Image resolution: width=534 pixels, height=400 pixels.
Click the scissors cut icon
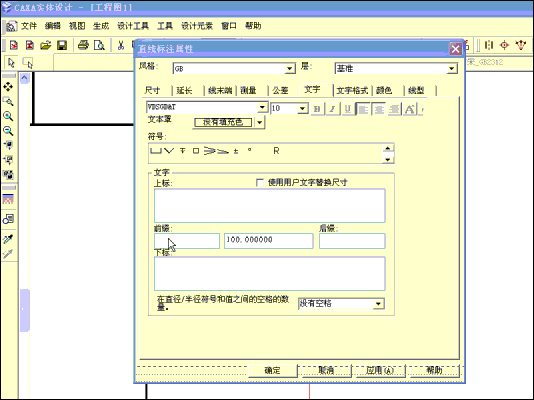click(121, 45)
